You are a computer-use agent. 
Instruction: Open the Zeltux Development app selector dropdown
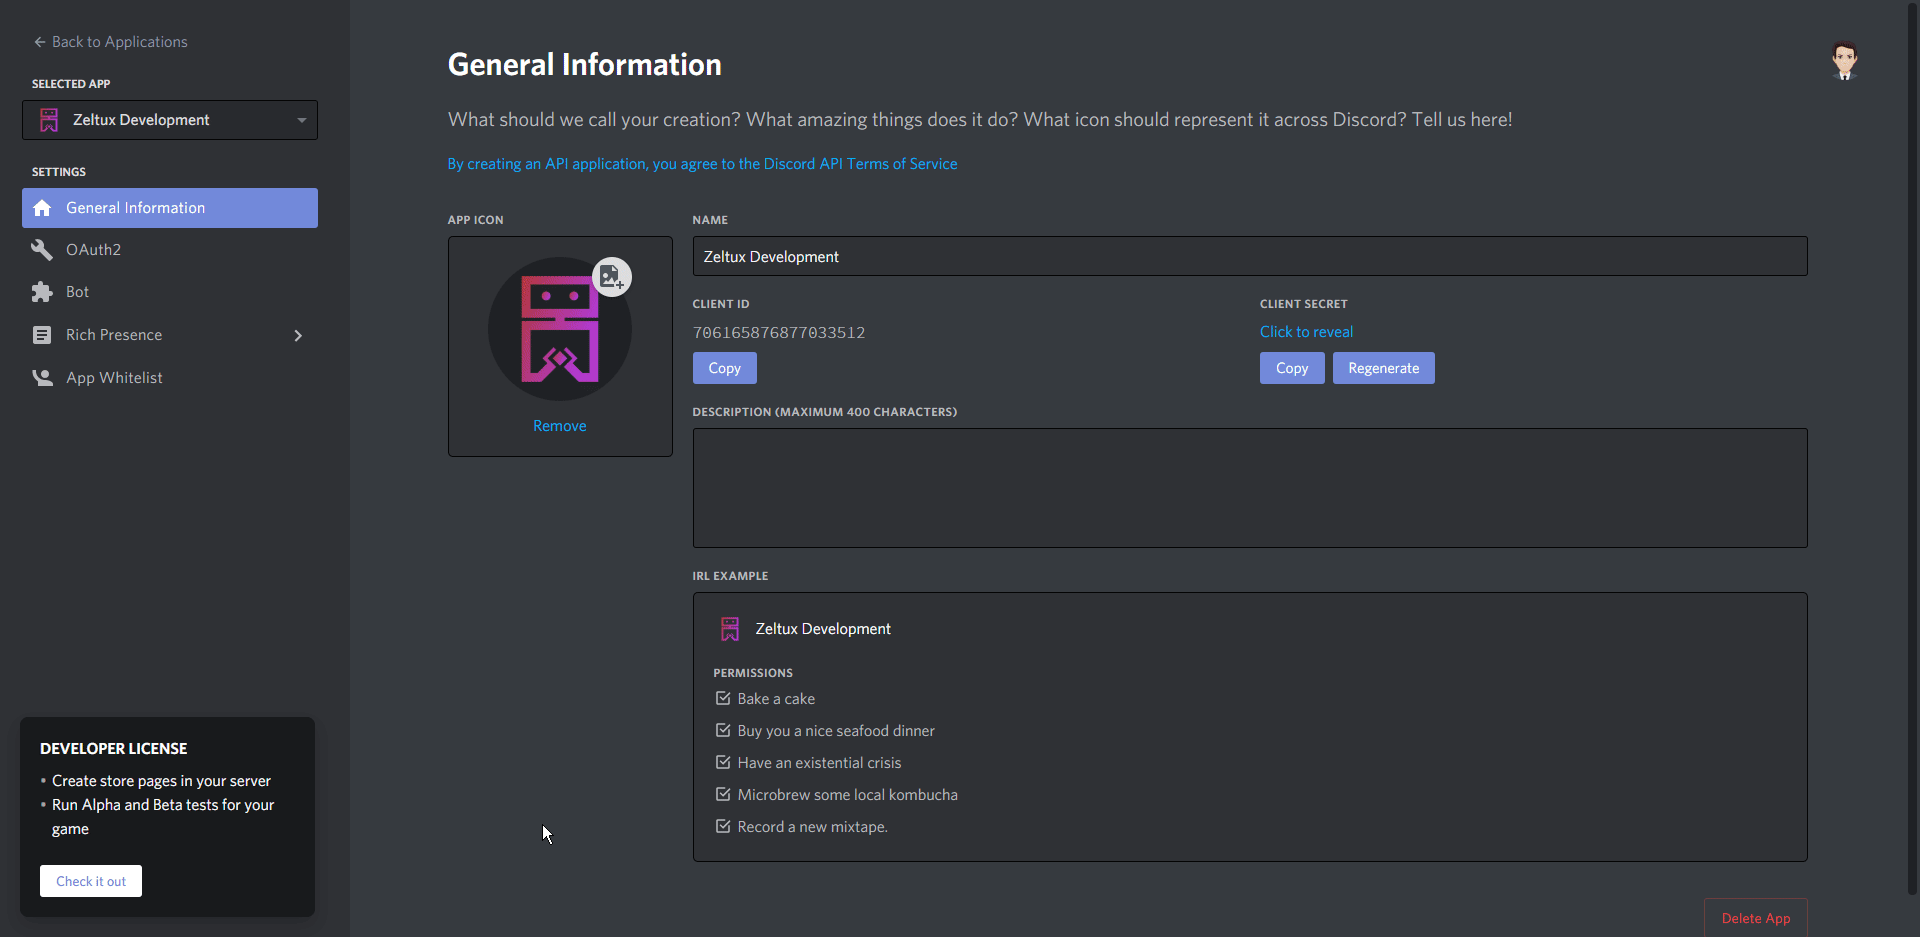click(x=170, y=120)
